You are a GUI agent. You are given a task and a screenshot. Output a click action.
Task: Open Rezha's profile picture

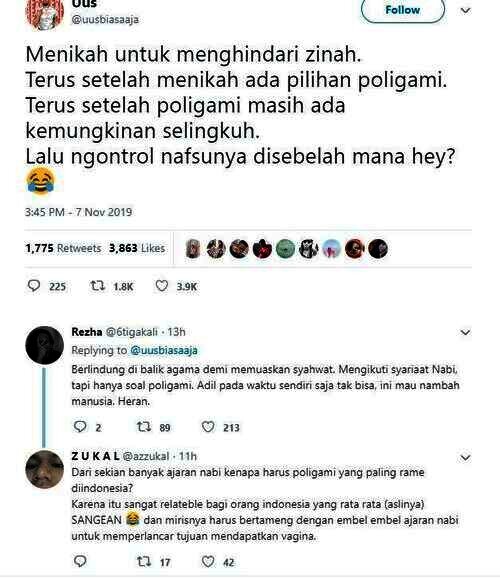[x=45, y=345]
